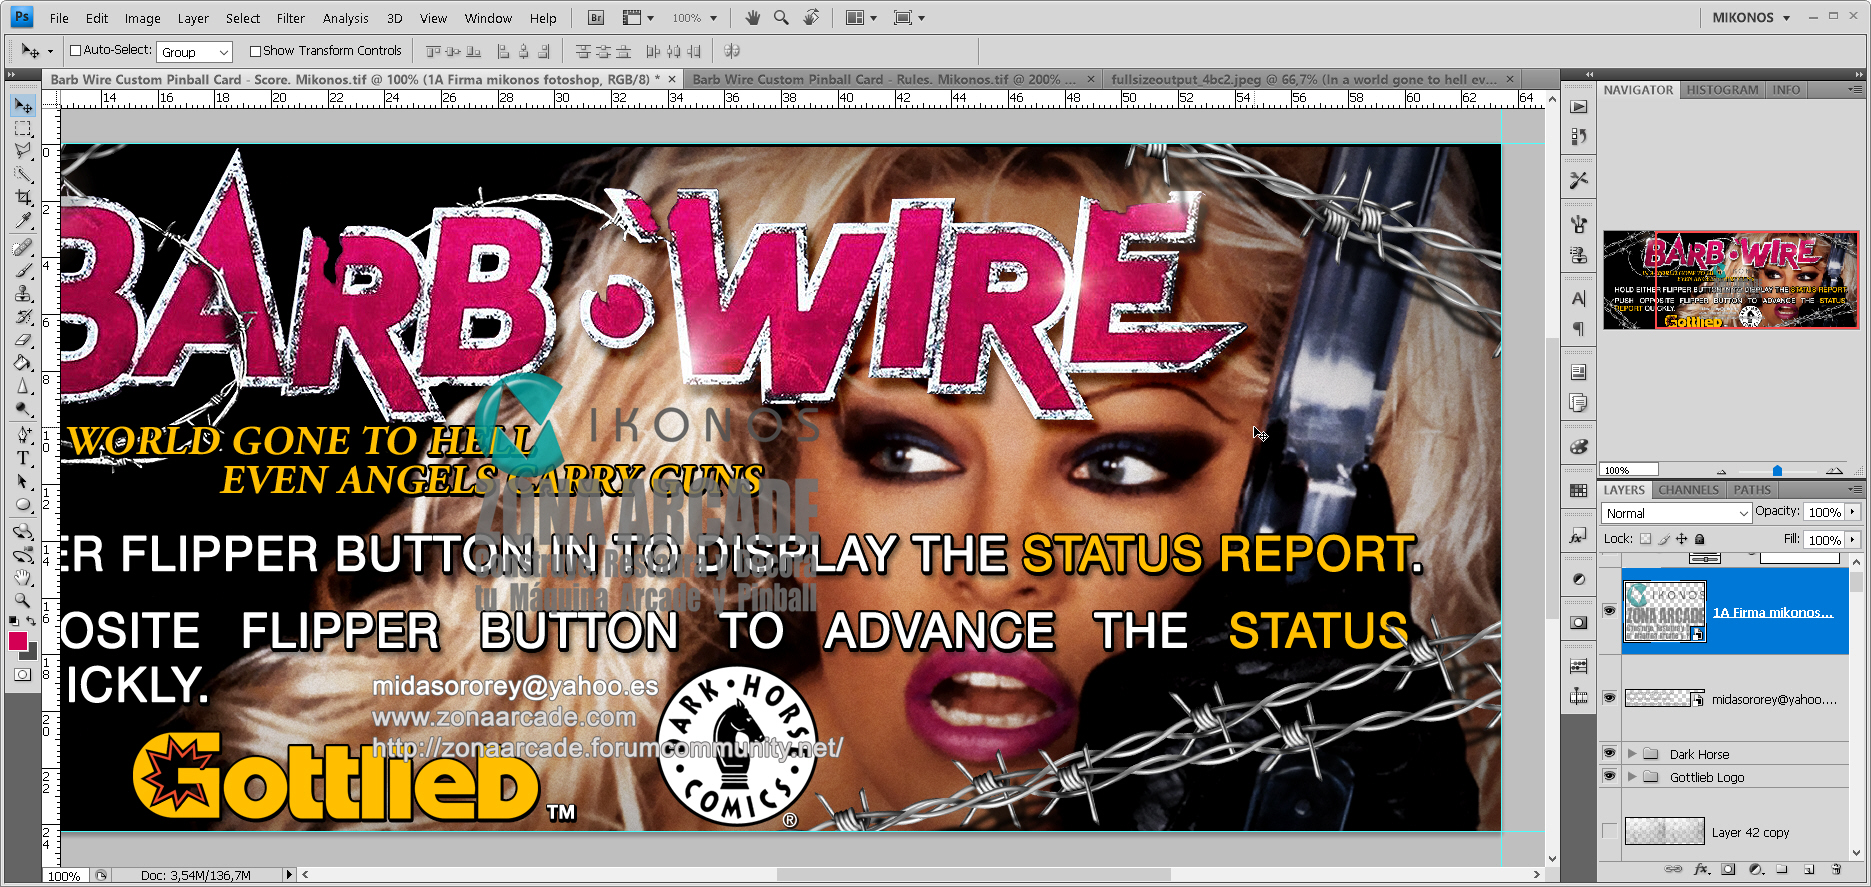
Task: Select the Magic Wand tool
Action: 22,175
